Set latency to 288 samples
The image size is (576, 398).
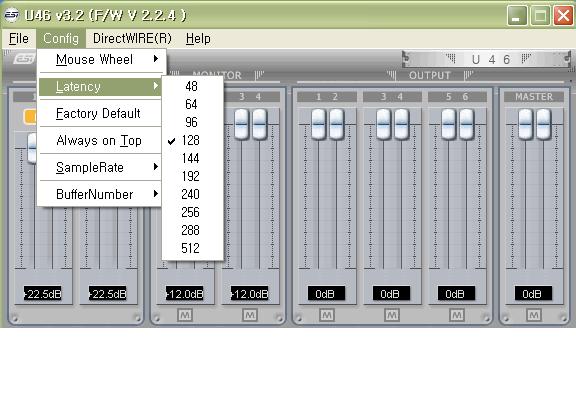(x=192, y=230)
